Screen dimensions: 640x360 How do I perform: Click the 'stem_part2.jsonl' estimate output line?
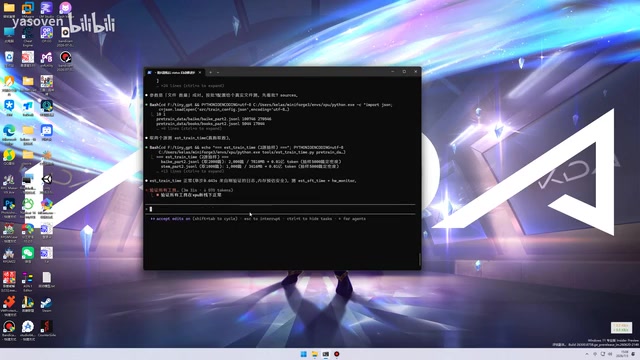(249, 167)
